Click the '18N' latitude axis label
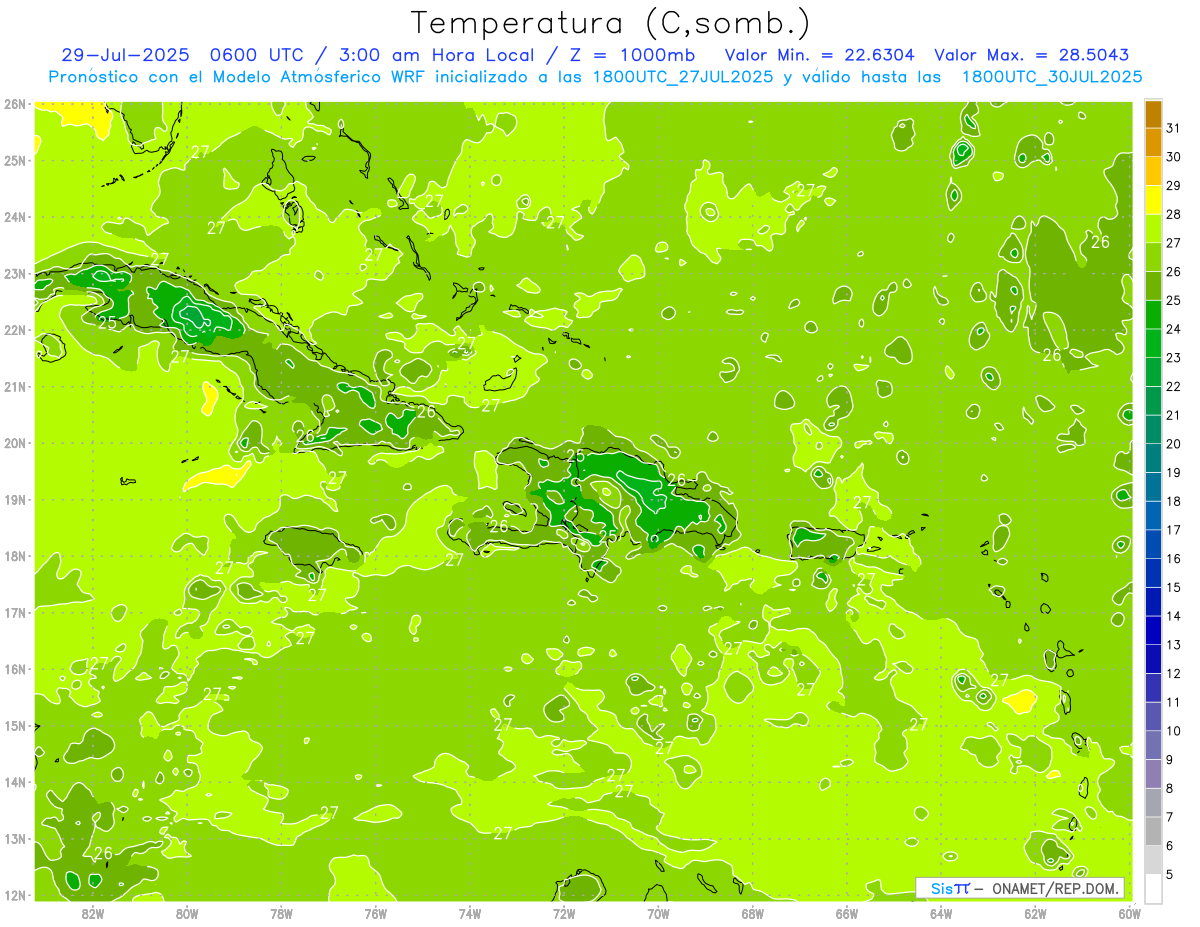This screenshot has height=927, width=1200. click(15, 556)
